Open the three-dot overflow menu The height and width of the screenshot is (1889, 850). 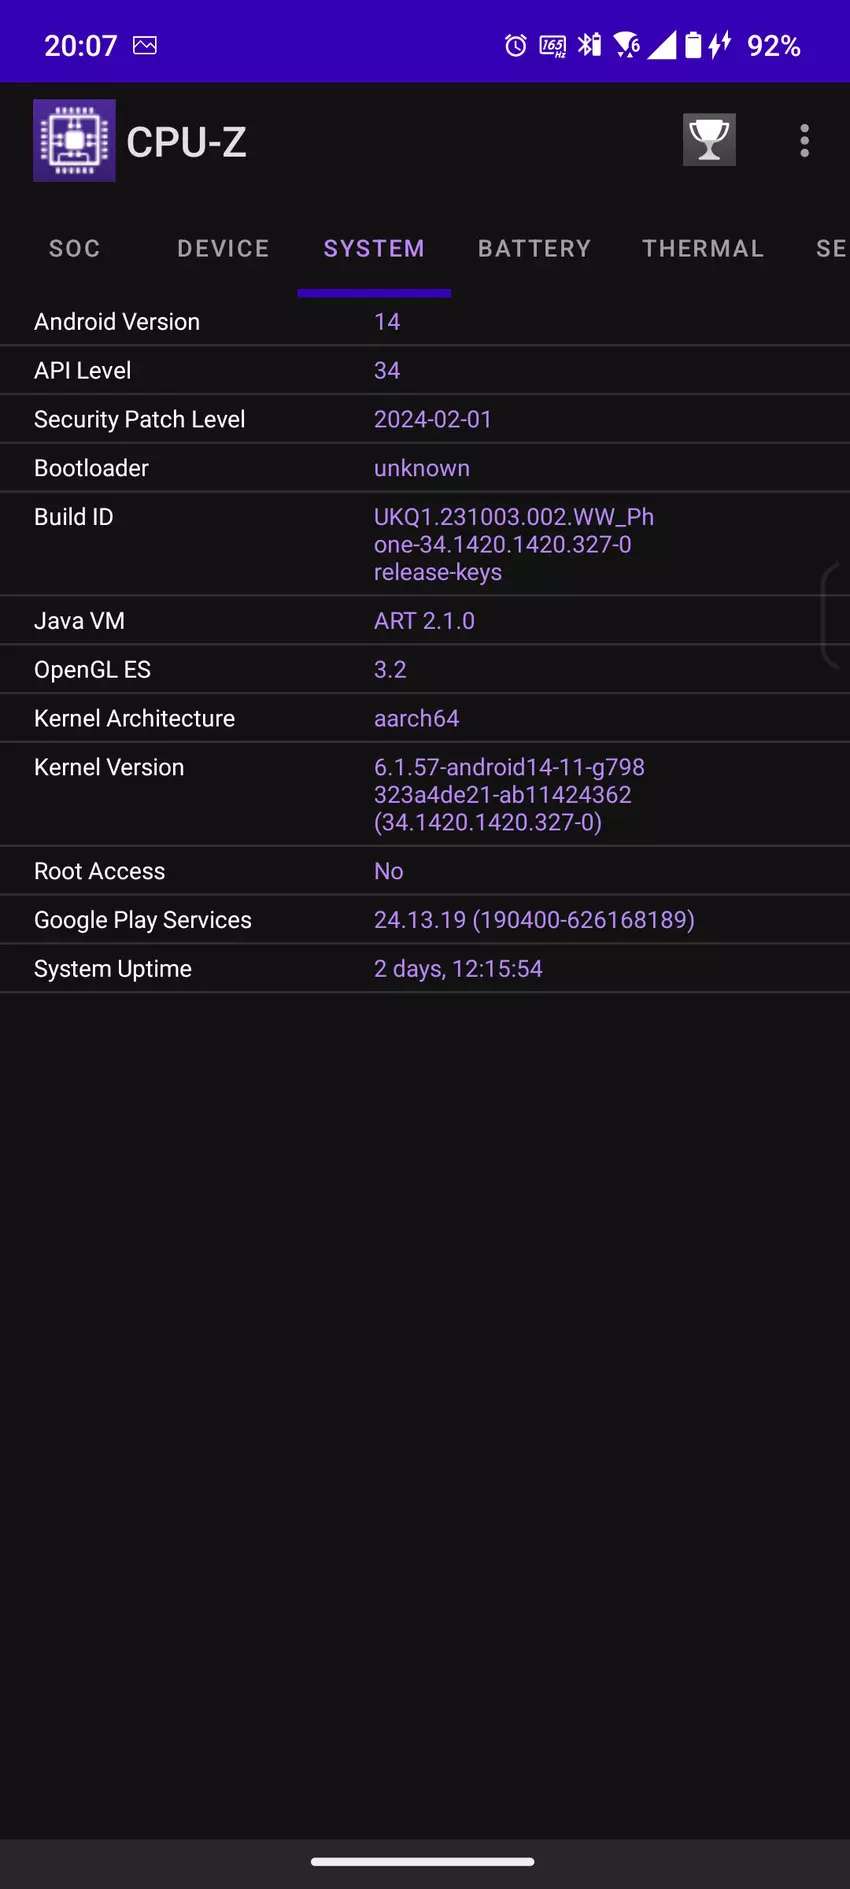click(804, 141)
